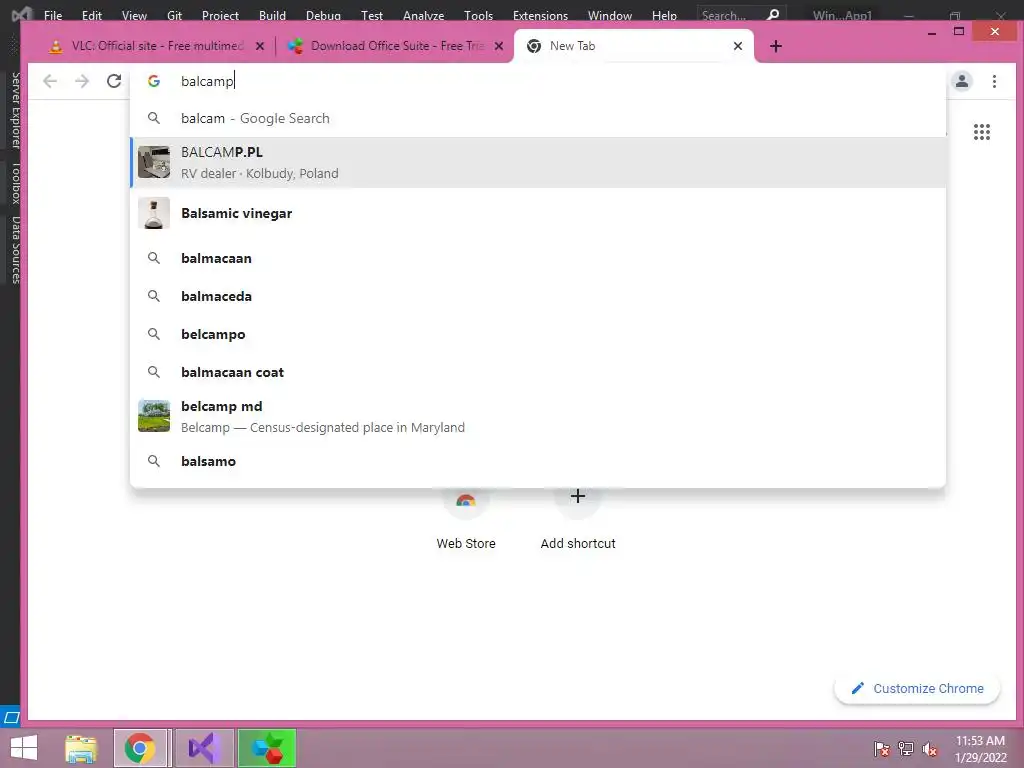Open File Explorer from the taskbar
The height and width of the screenshot is (768, 1024).
[81, 748]
